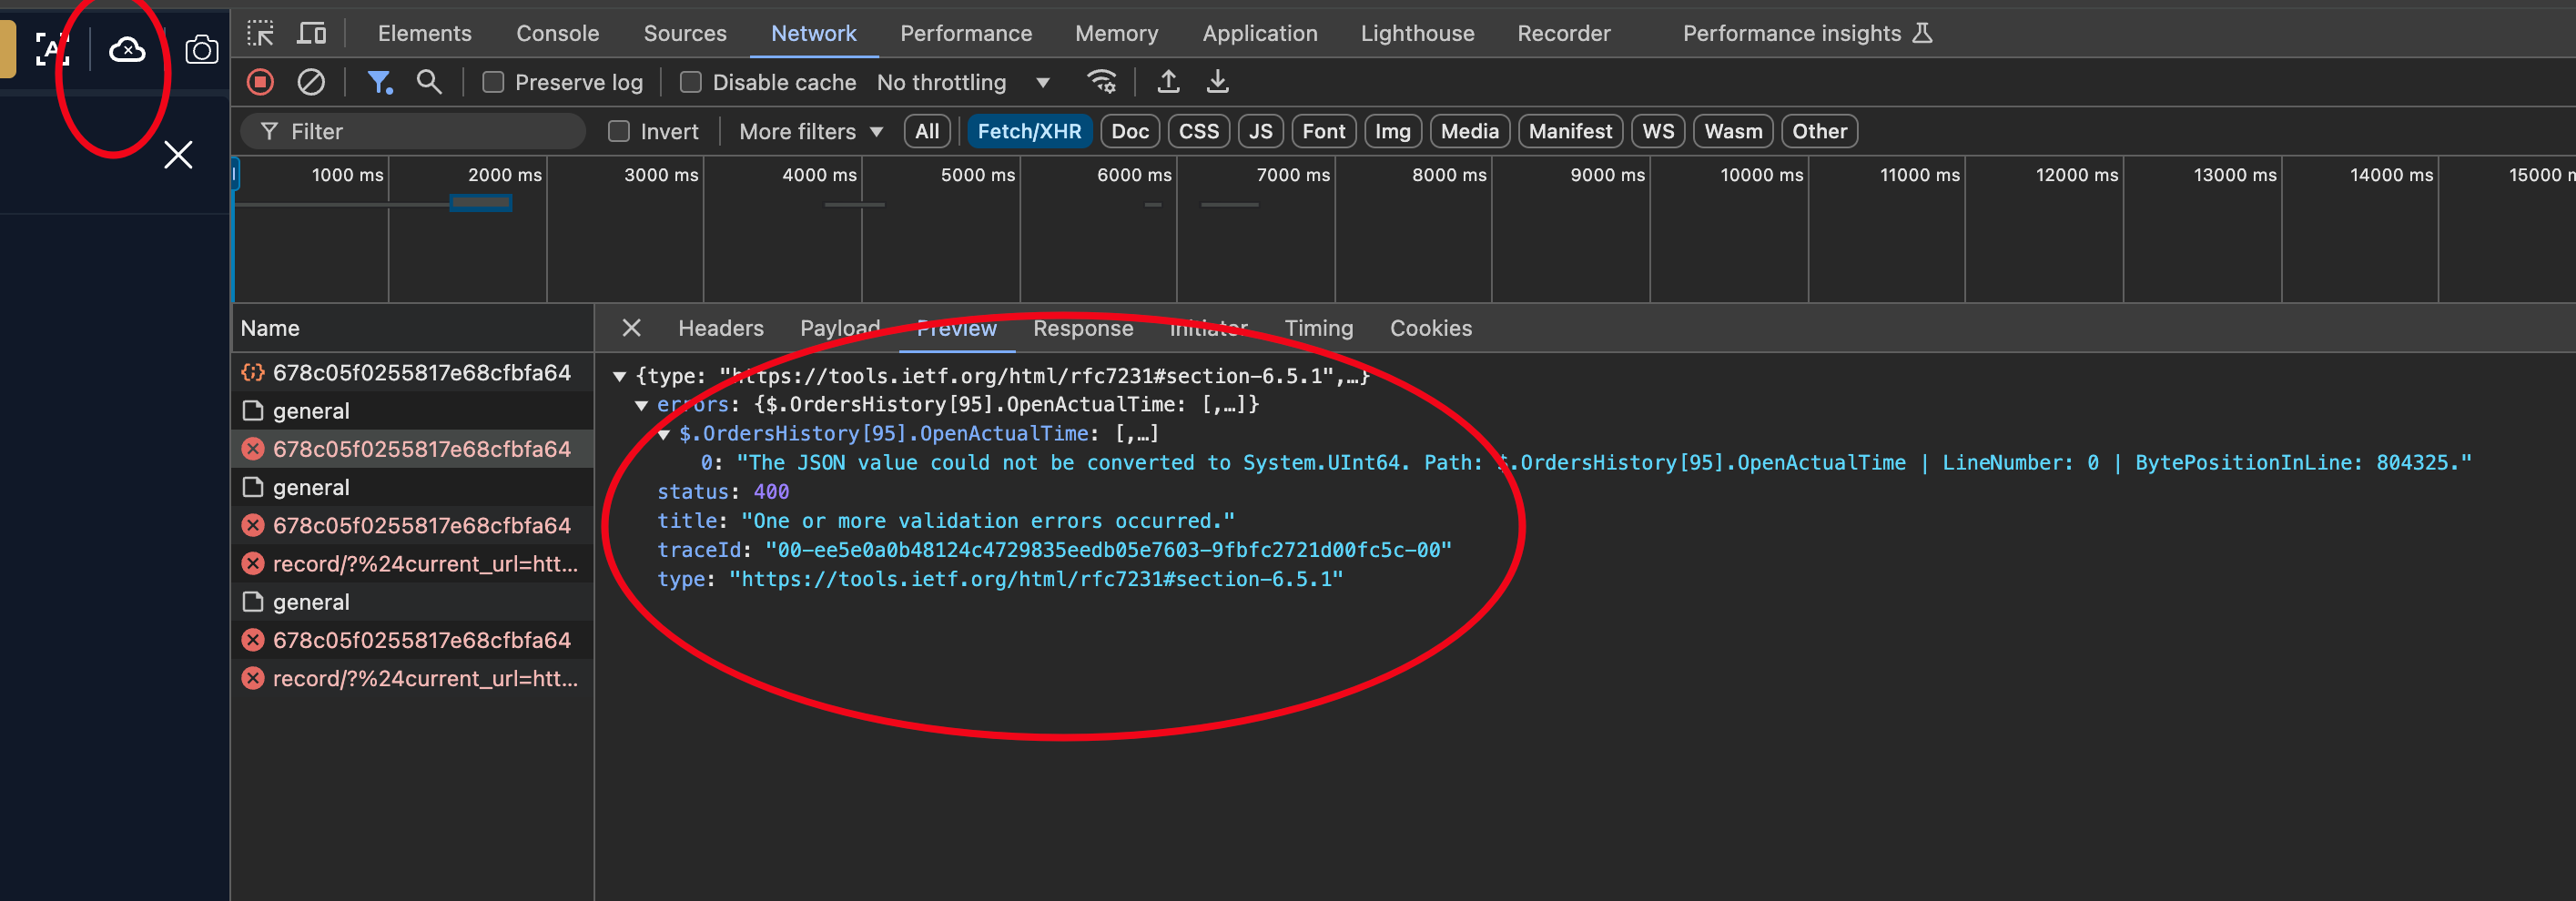This screenshot has height=901, width=2576.
Task: Show the request Headers tab
Action: point(720,328)
